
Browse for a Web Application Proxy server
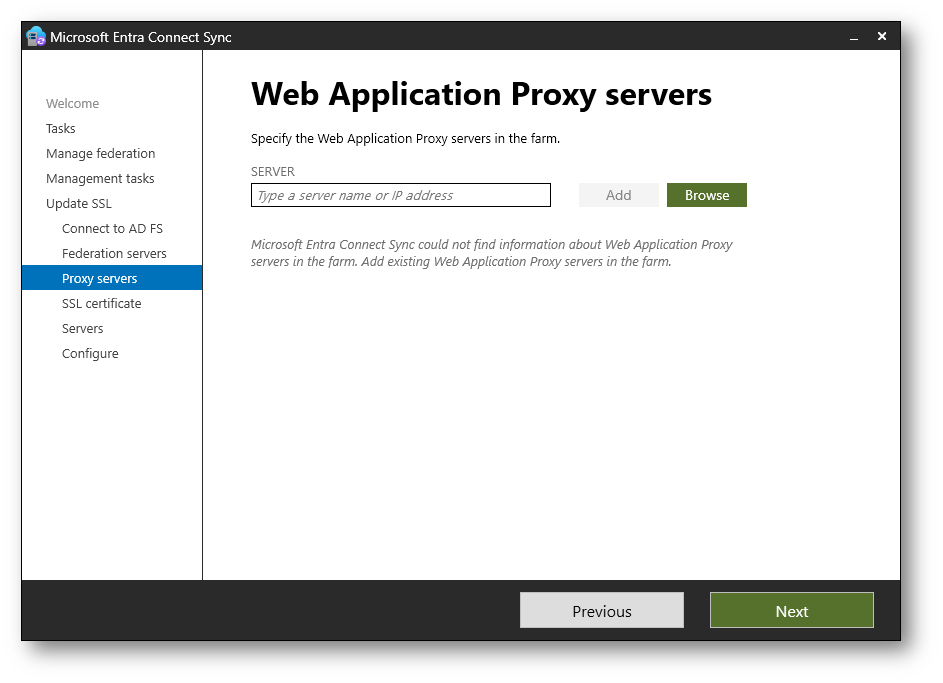(x=706, y=195)
